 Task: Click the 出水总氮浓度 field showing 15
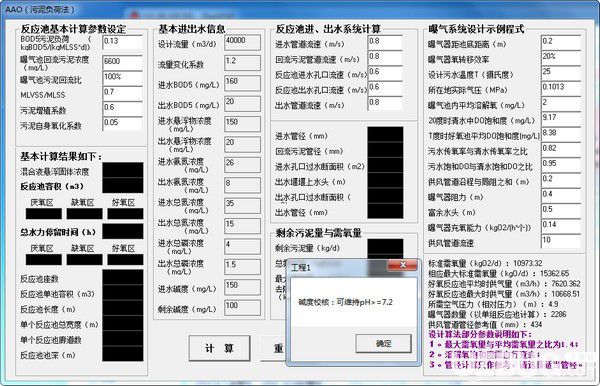coord(243,226)
